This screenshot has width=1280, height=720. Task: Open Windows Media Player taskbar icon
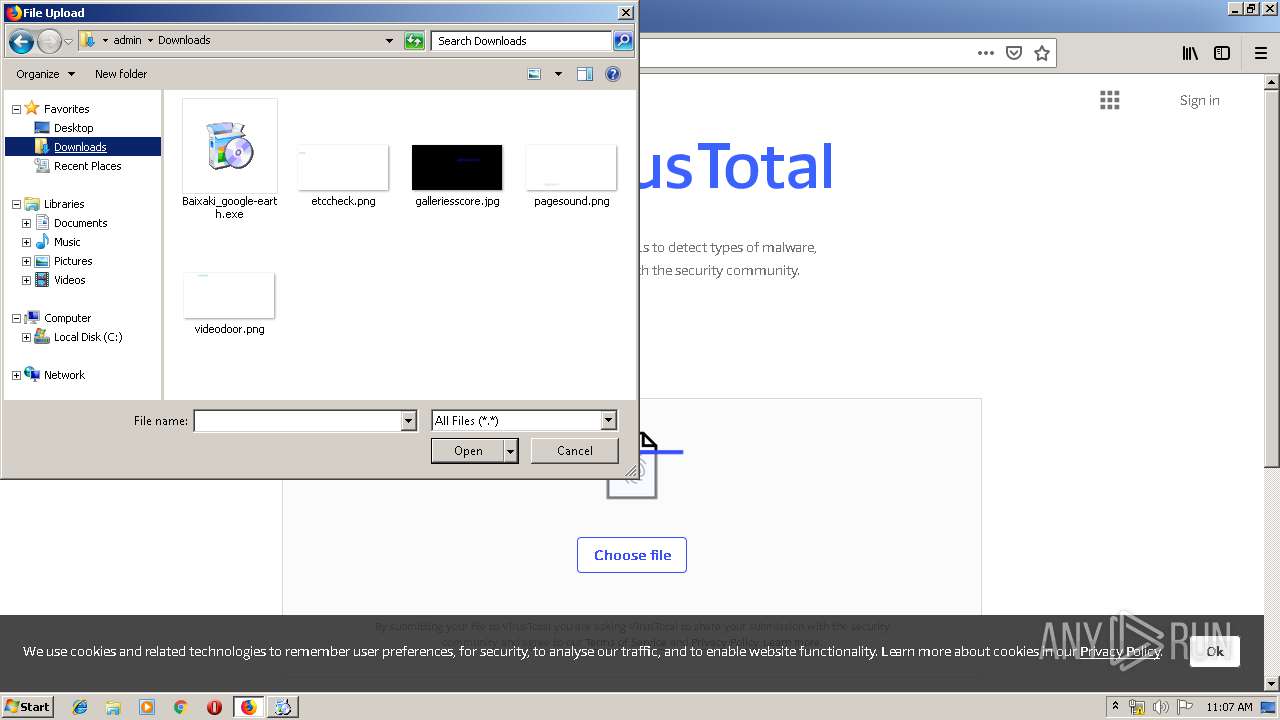(x=147, y=707)
